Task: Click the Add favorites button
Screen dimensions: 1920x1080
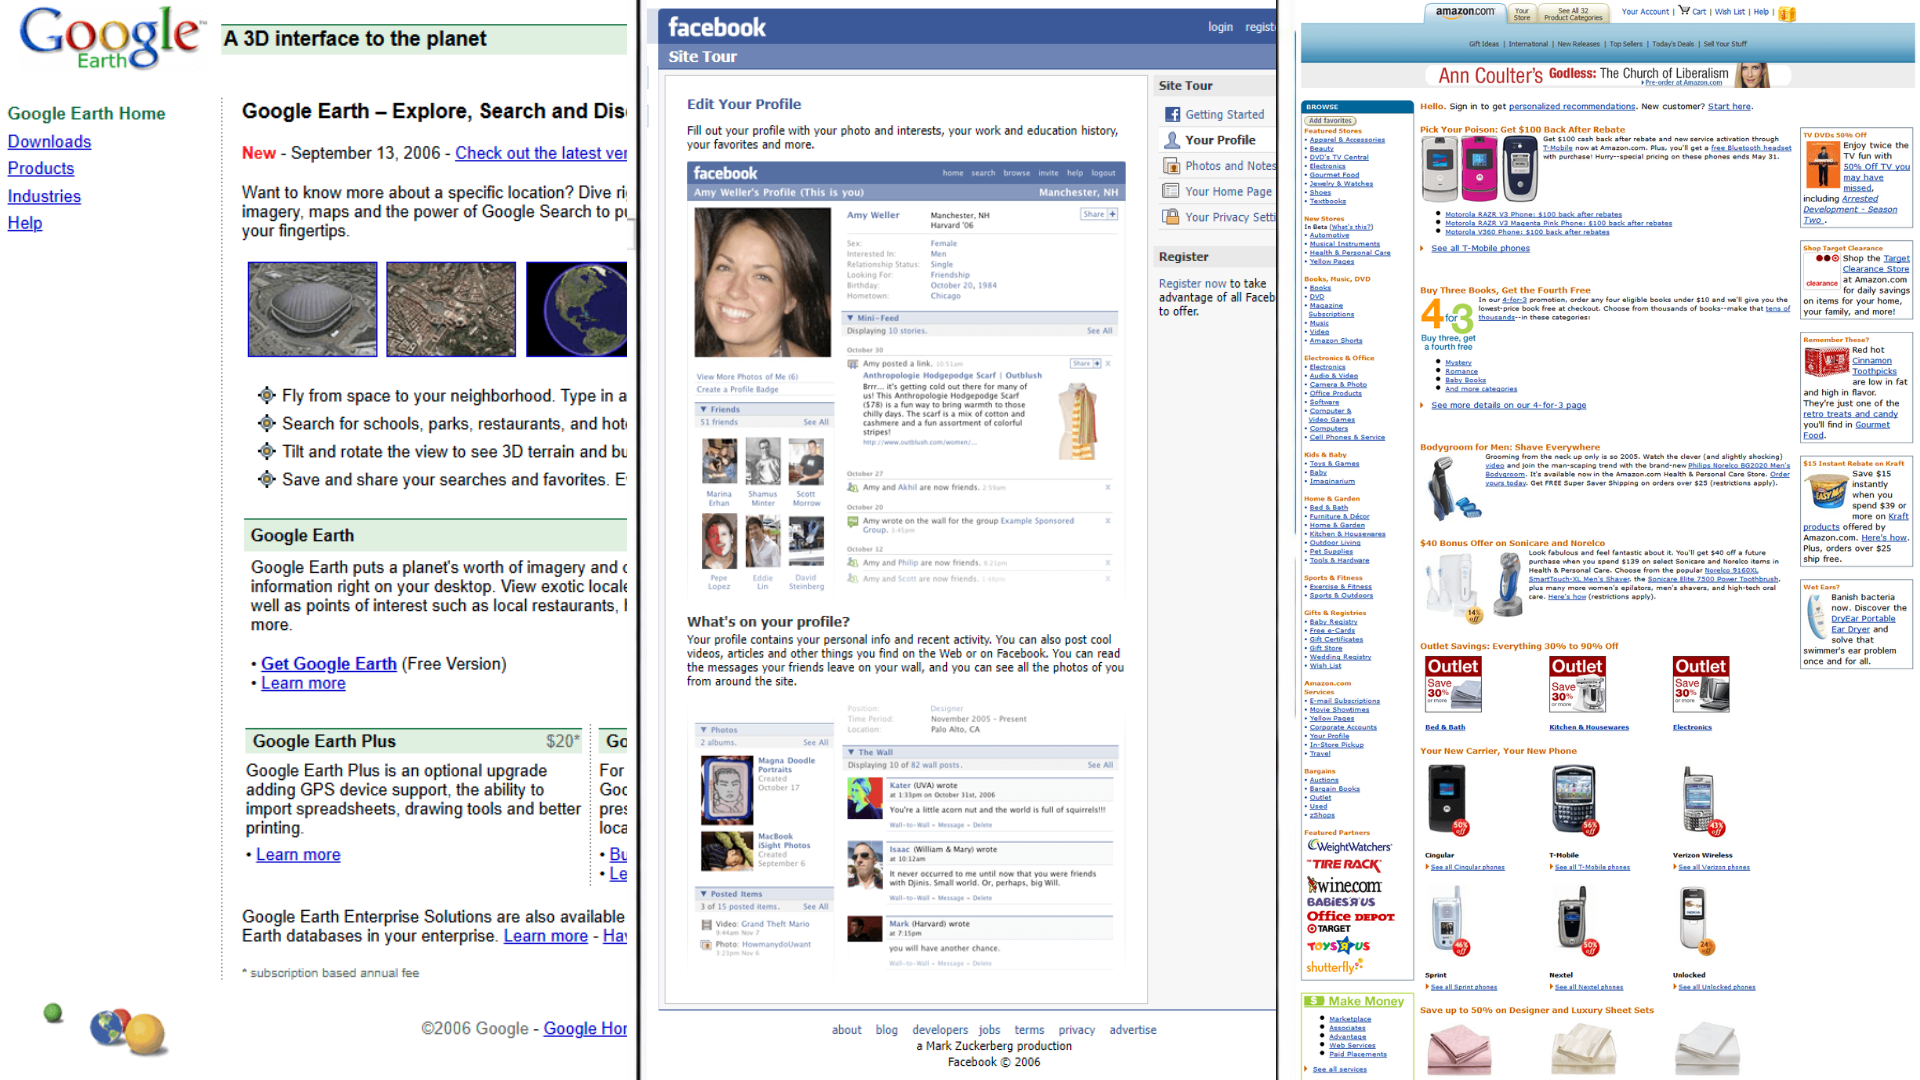Action: (1330, 121)
